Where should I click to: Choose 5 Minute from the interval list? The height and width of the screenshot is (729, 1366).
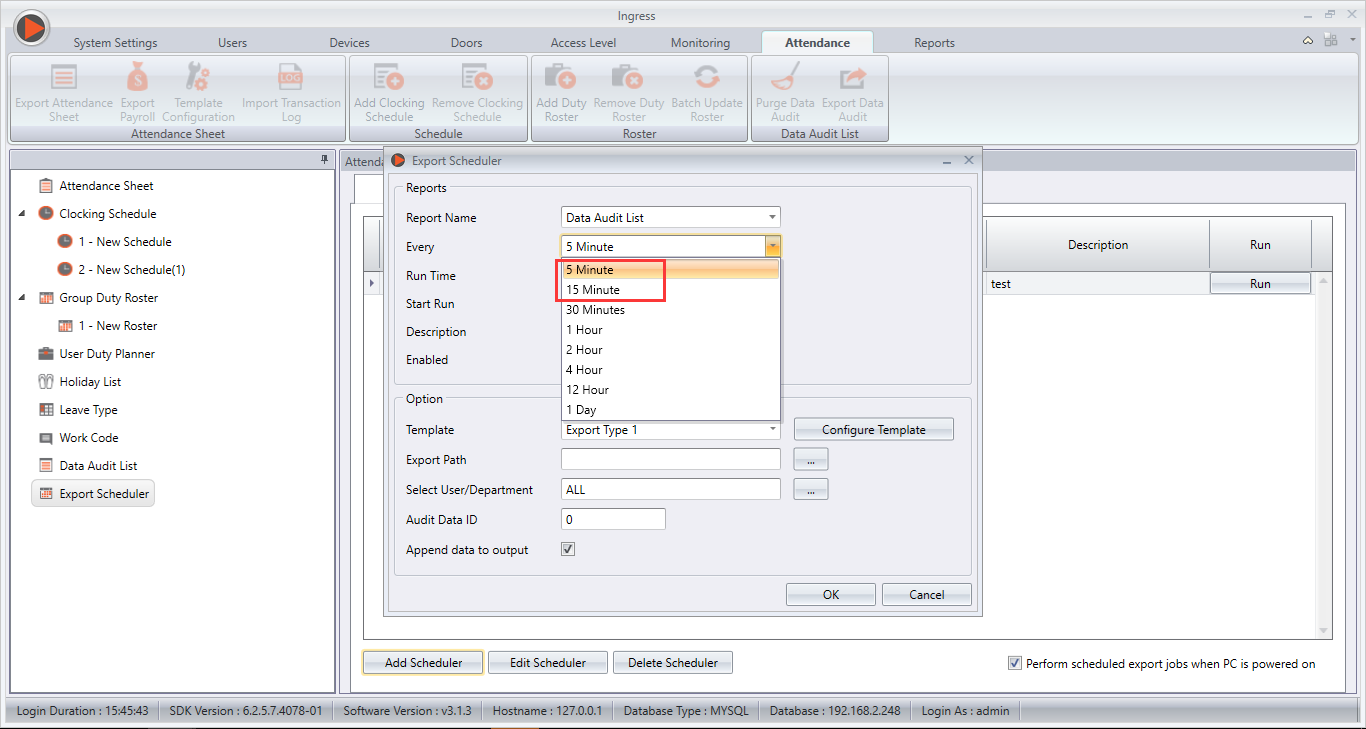[671, 270]
